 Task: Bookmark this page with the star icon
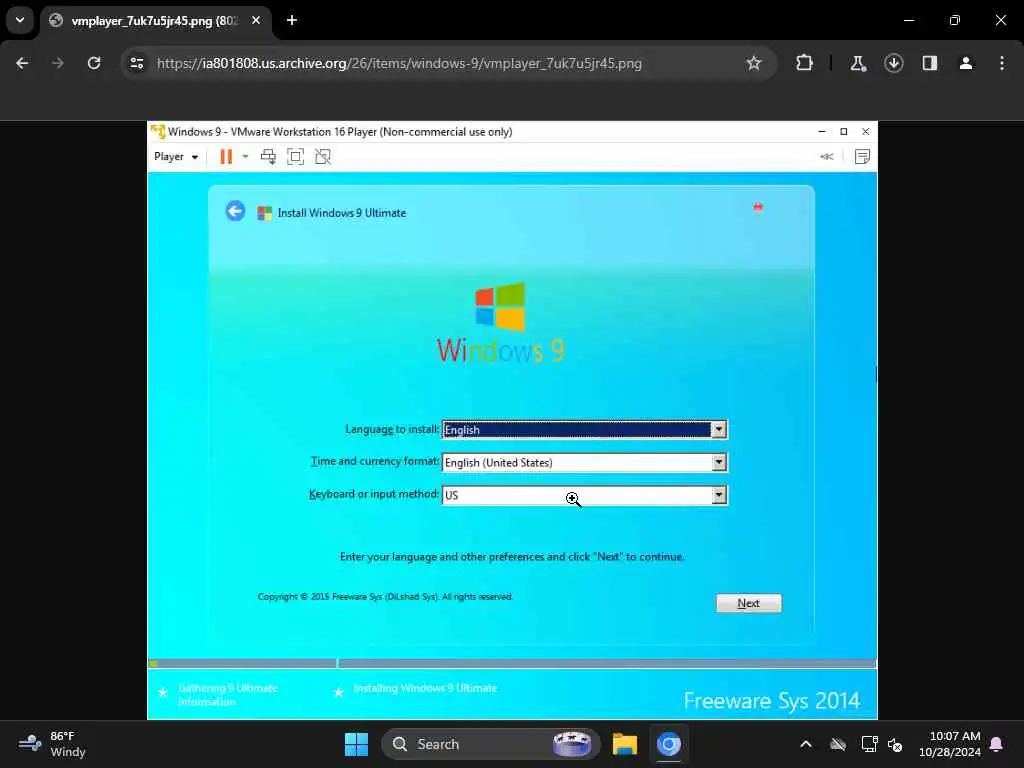point(754,63)
